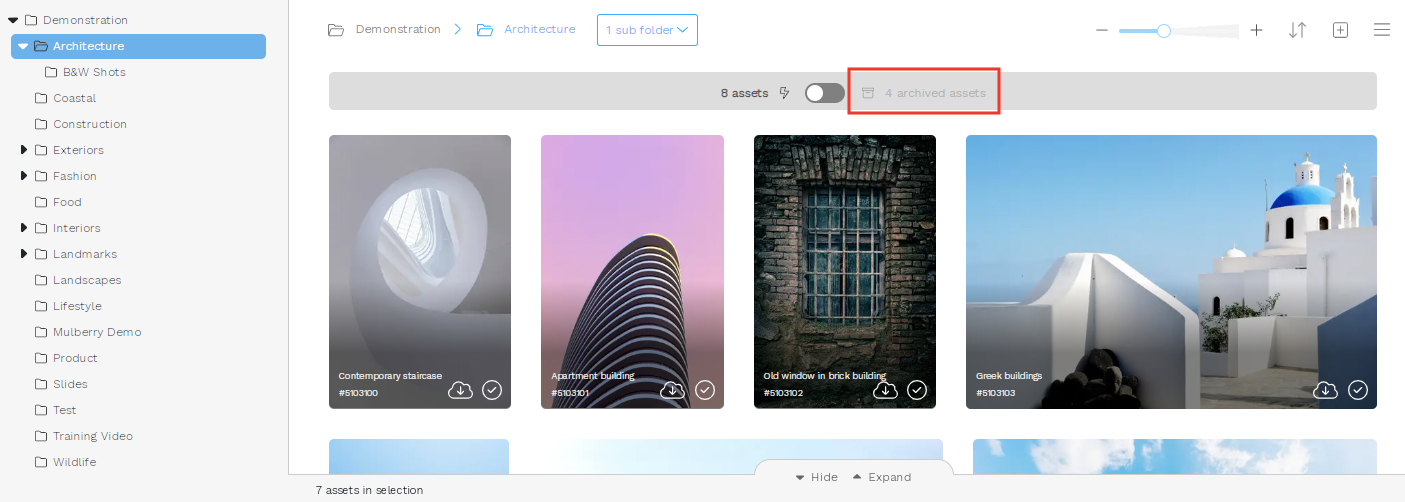Go to Demonstration in breadcrumb
1405x502 pixels.
click(x=398, y=29)
